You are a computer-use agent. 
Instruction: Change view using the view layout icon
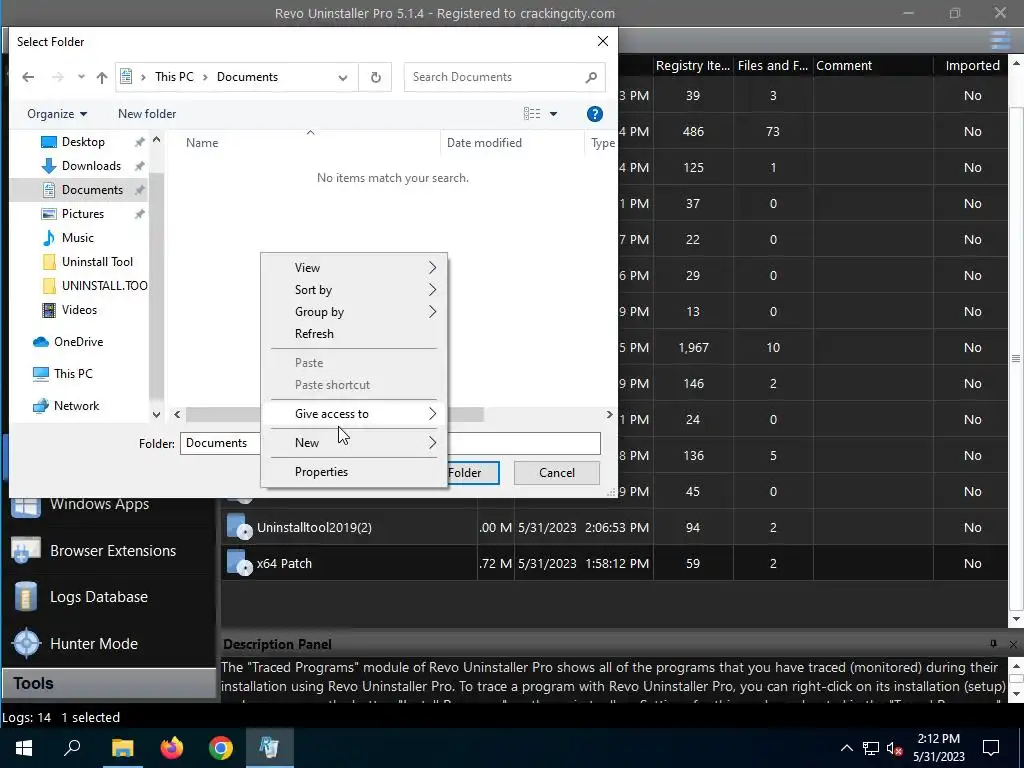tap(532, 114)
